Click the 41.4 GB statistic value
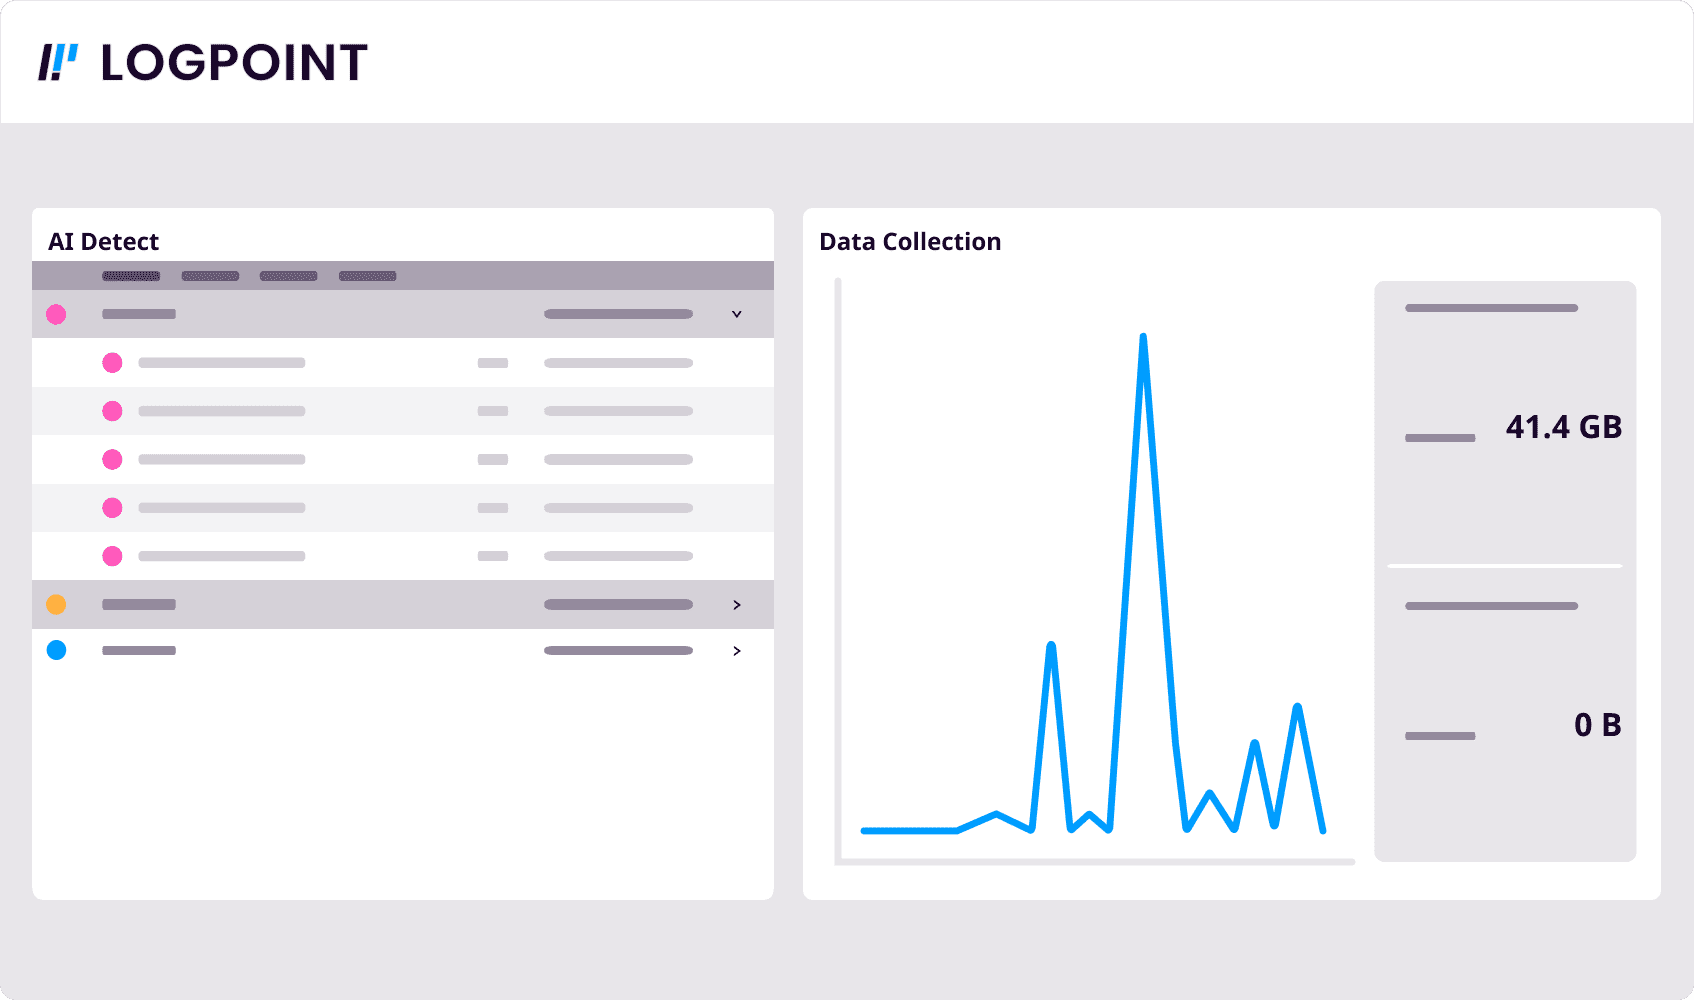 1563,427
